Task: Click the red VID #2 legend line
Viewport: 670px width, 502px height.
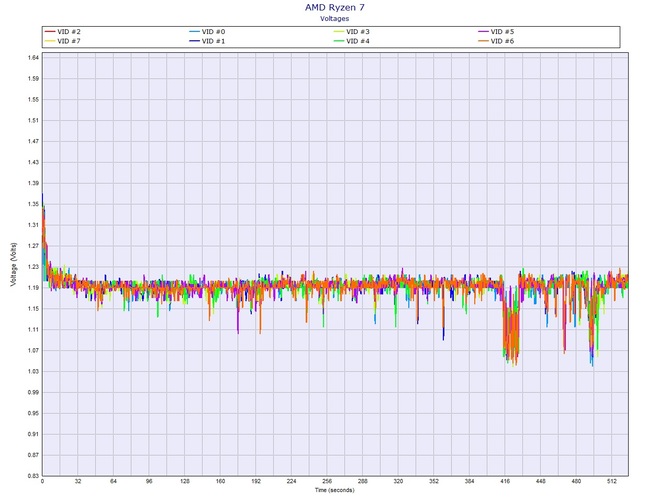Action: tap(50, 32)
